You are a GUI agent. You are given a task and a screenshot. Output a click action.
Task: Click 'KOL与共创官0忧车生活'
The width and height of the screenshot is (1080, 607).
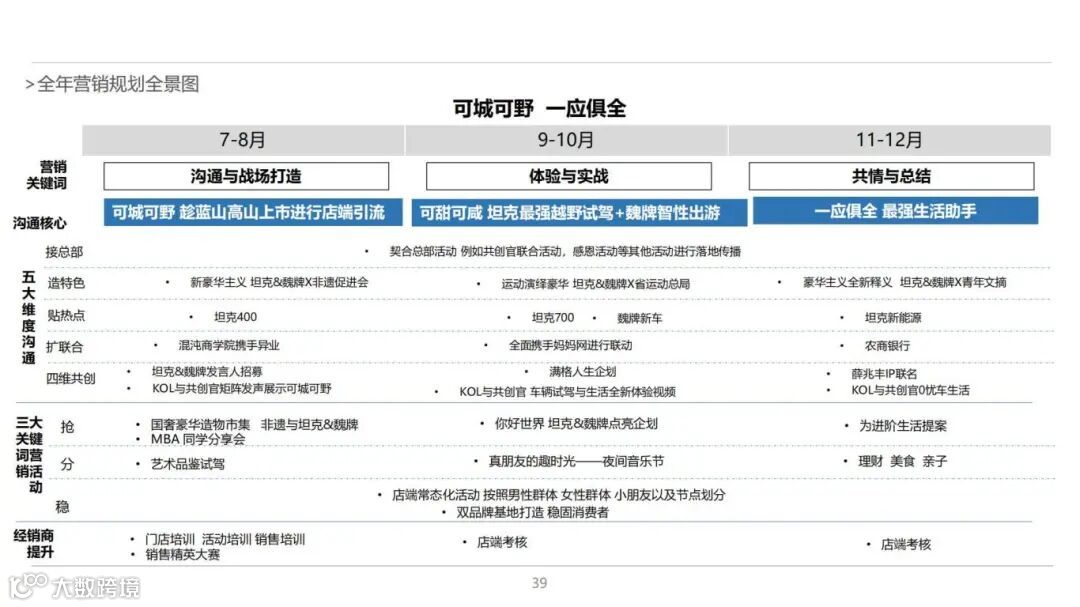[910, 390]
